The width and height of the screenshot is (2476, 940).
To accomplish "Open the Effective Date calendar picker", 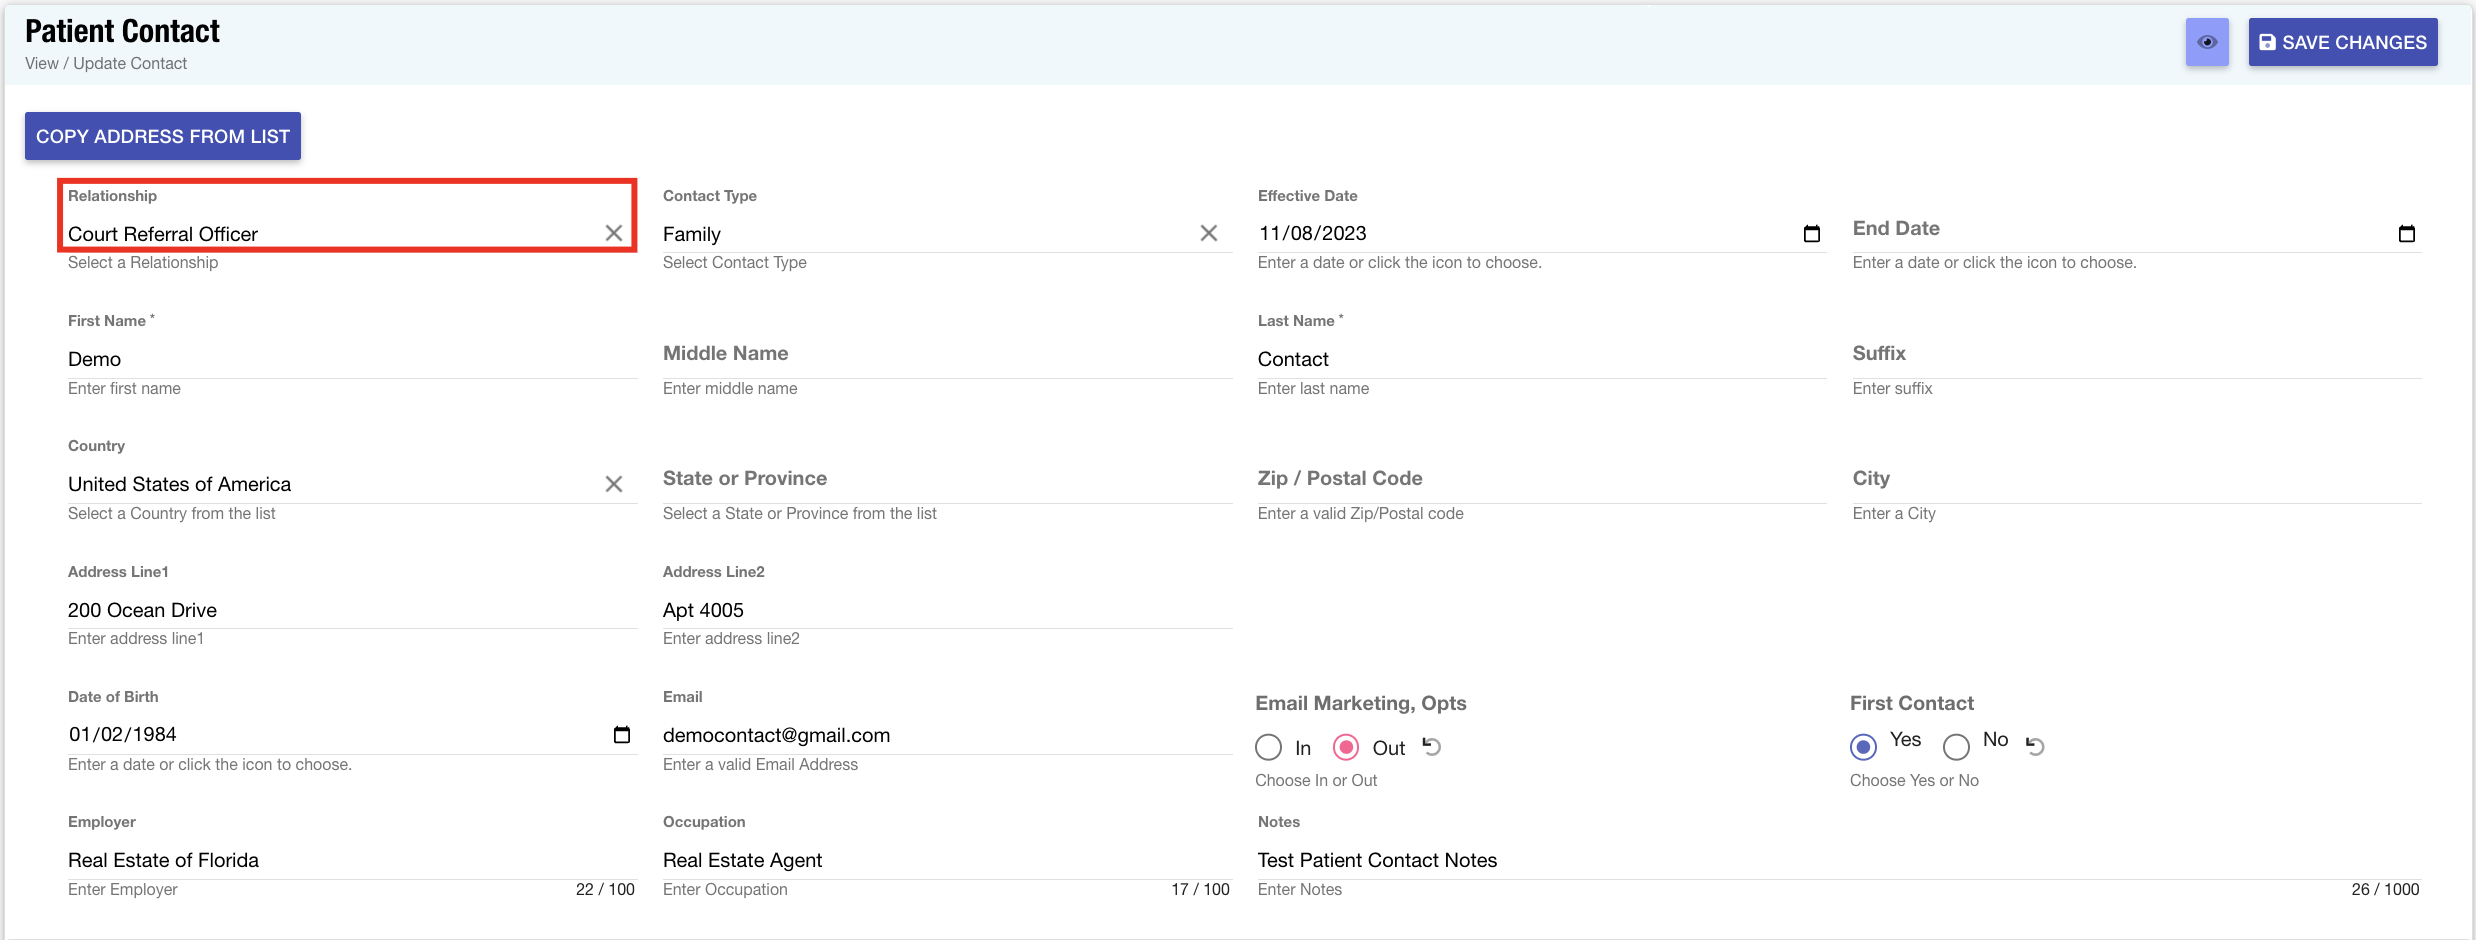I will (x=1811, y=234).
